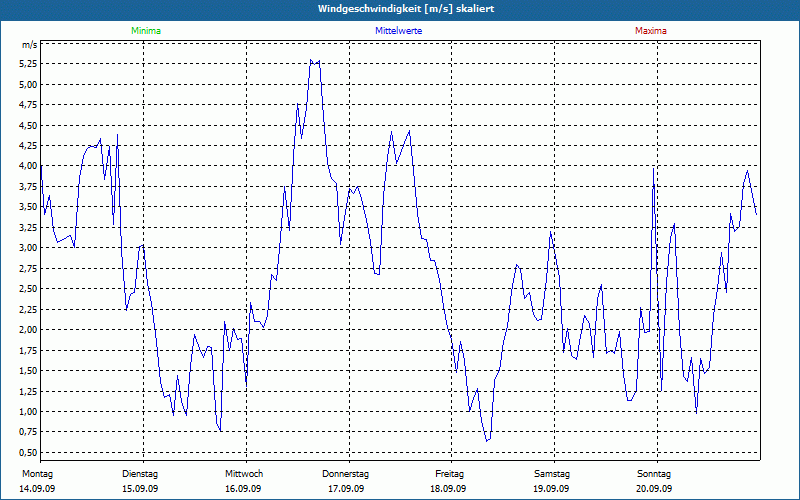Click the Freitag day label

coord(449,474)
